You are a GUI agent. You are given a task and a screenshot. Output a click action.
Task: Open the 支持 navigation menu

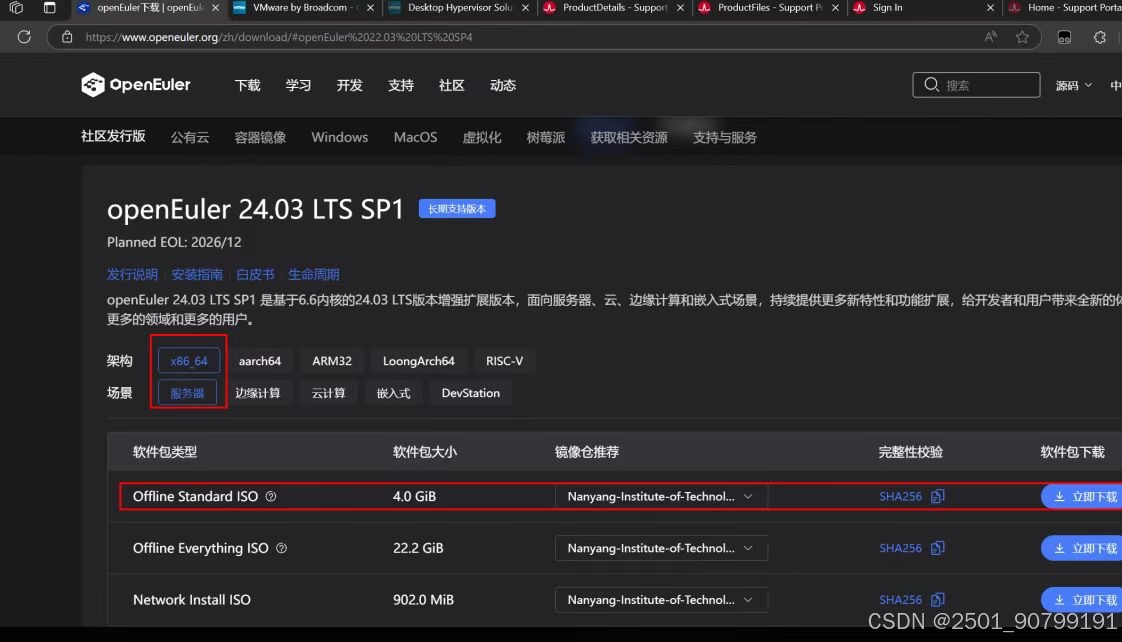[401, 85]
